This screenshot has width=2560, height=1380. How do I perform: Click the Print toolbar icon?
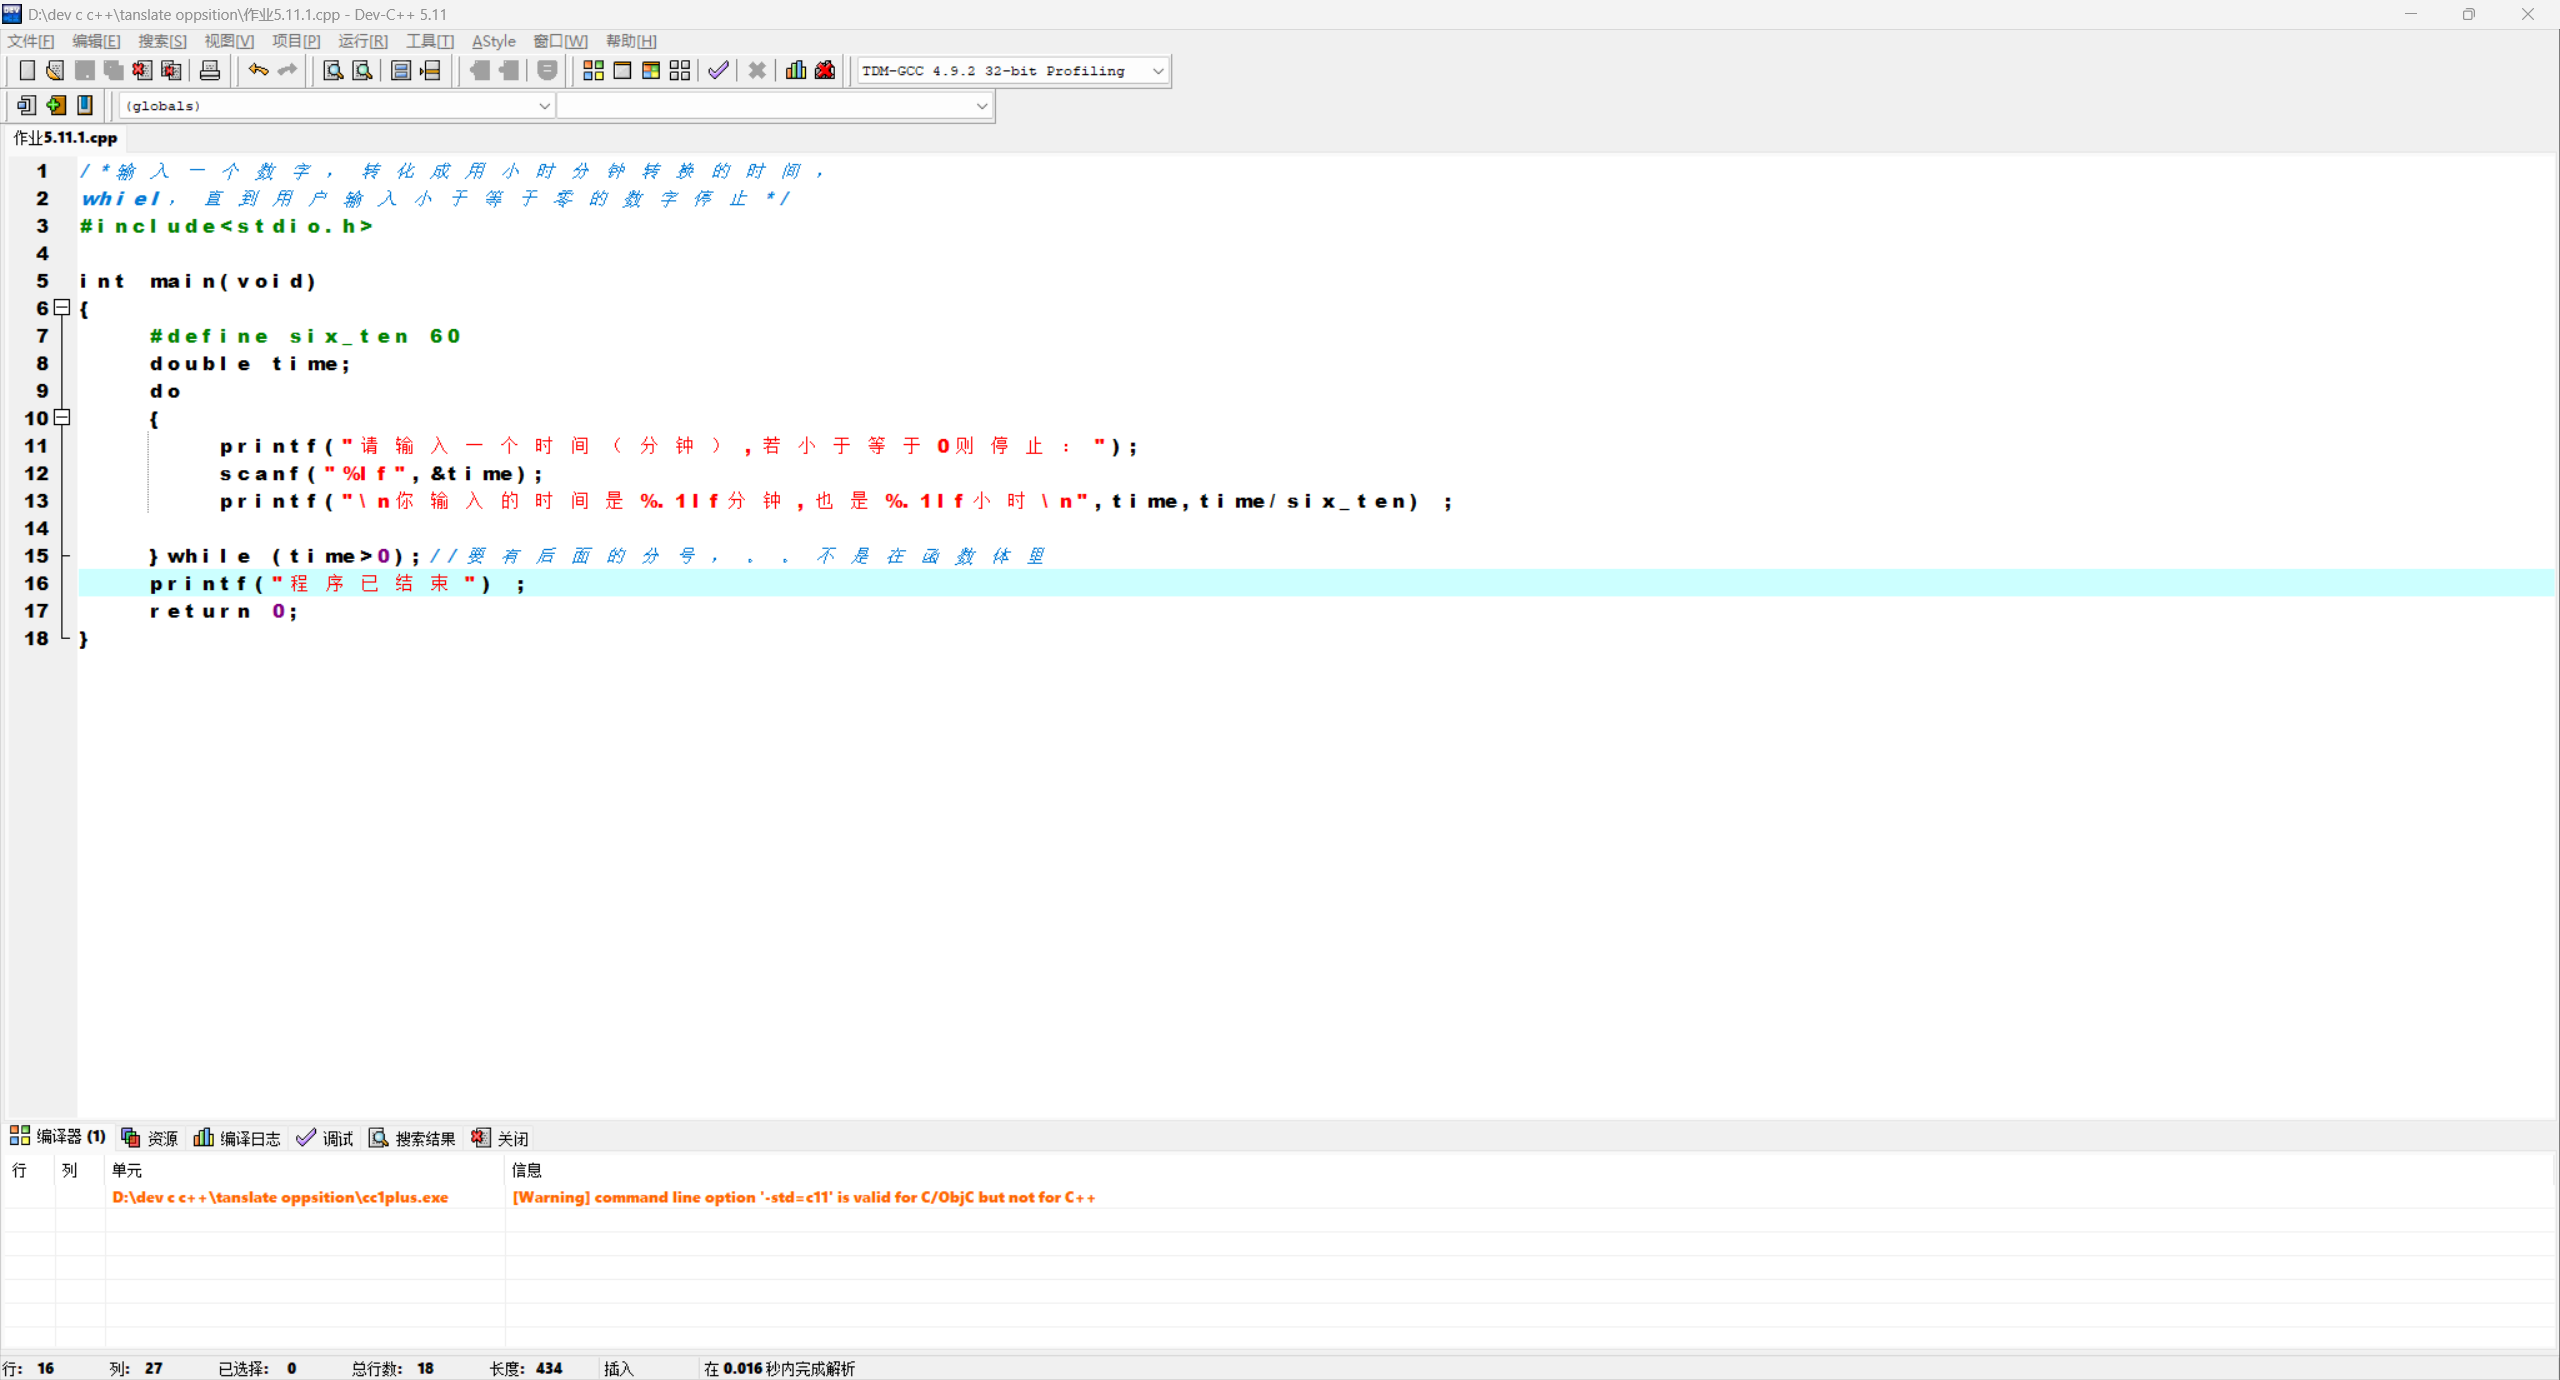tap(210, 70)
